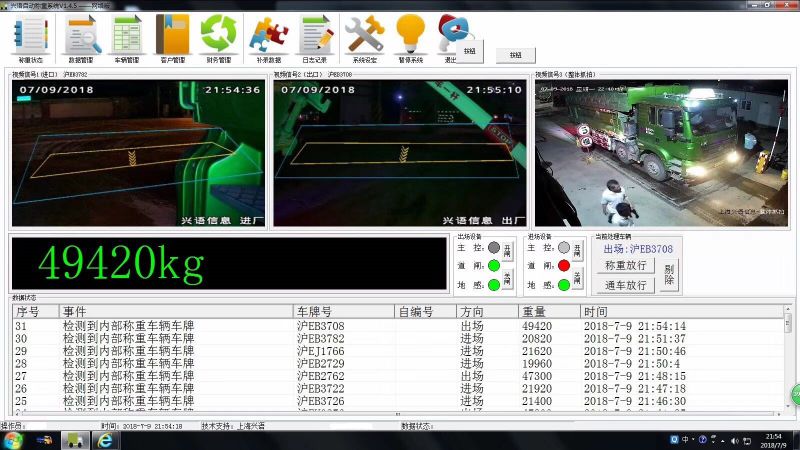Click the 剔除 button

pos(669,274)
